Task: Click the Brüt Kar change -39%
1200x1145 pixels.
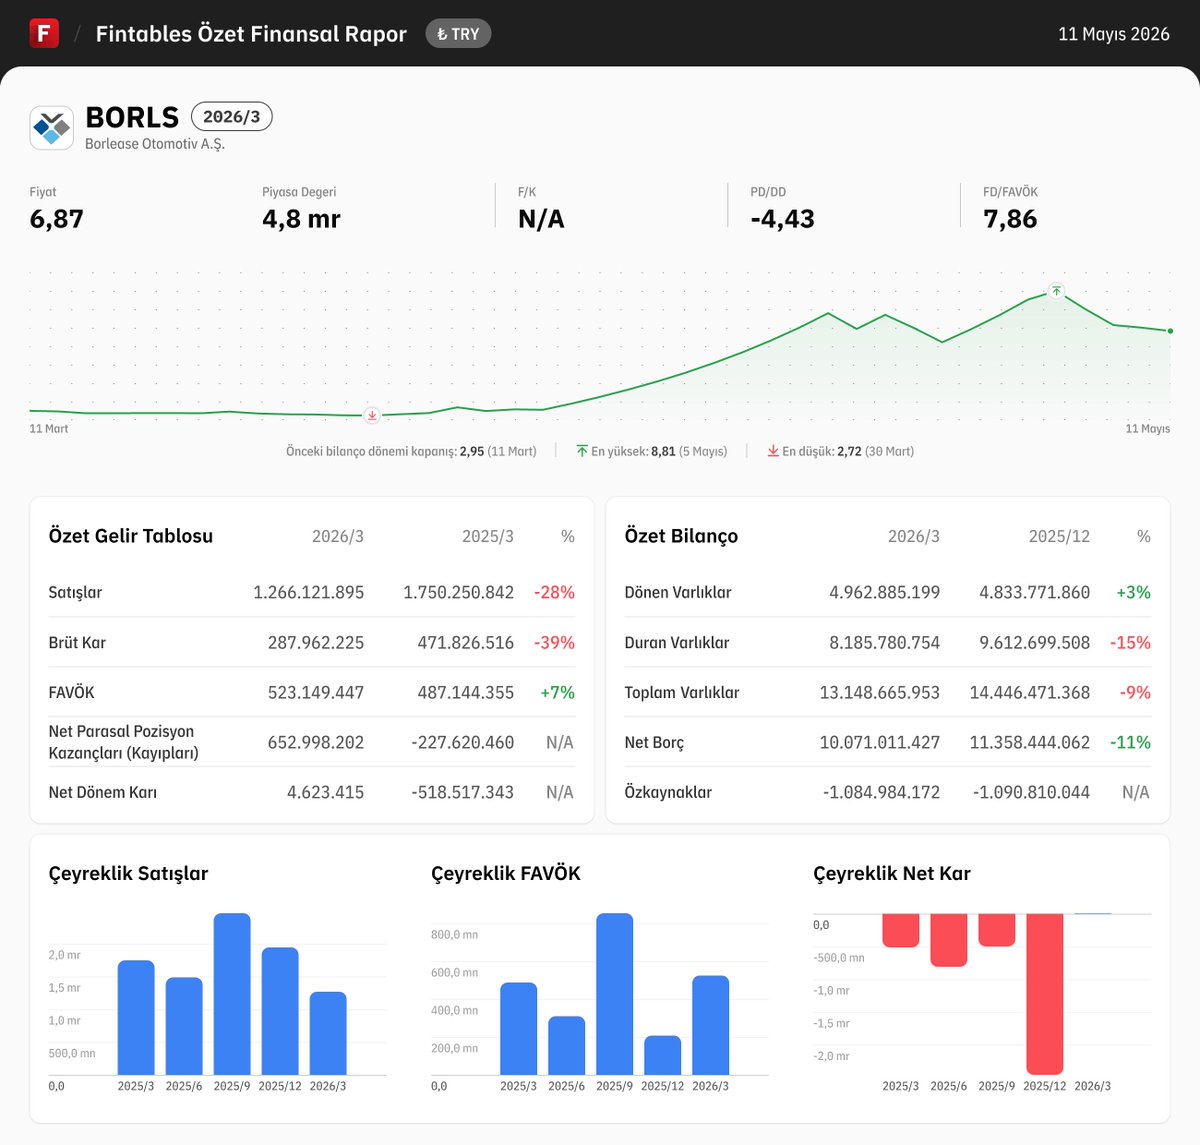Action: [554, 642]
